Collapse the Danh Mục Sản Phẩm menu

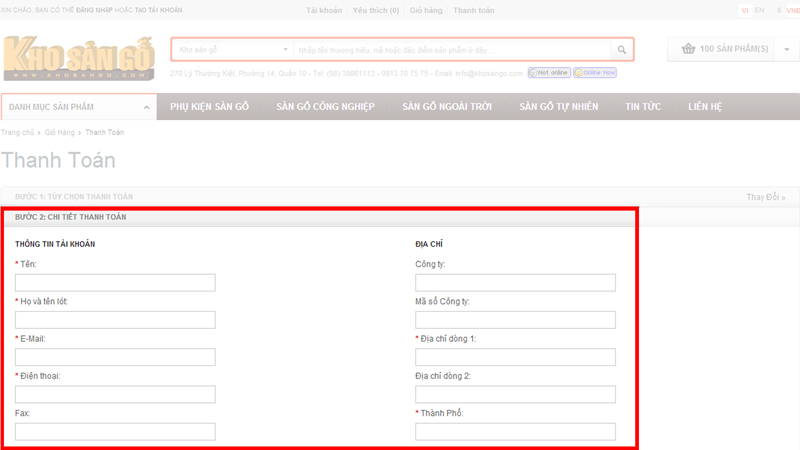tap(146, 107)
